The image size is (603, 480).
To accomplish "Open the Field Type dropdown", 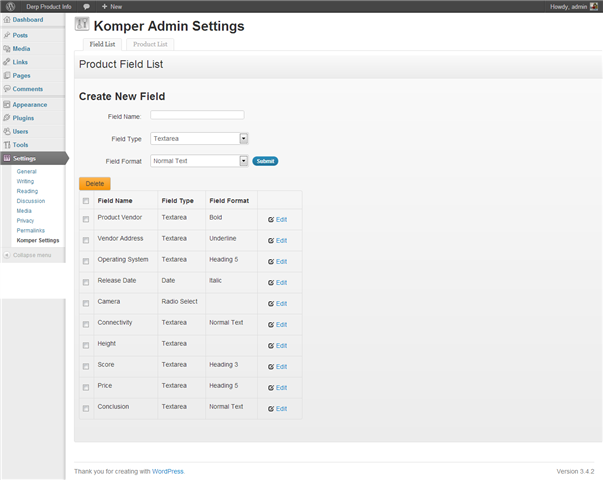I will point(199,138).
